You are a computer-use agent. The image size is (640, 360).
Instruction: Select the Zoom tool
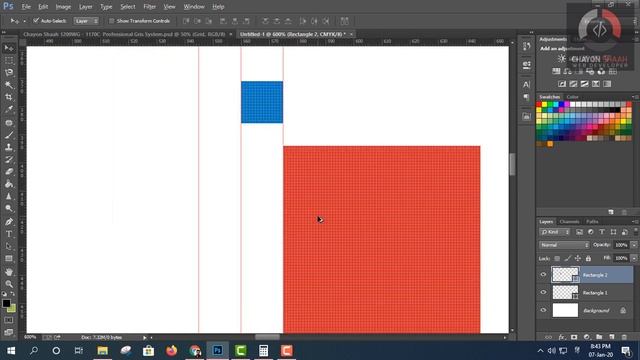tap(9, 284)
